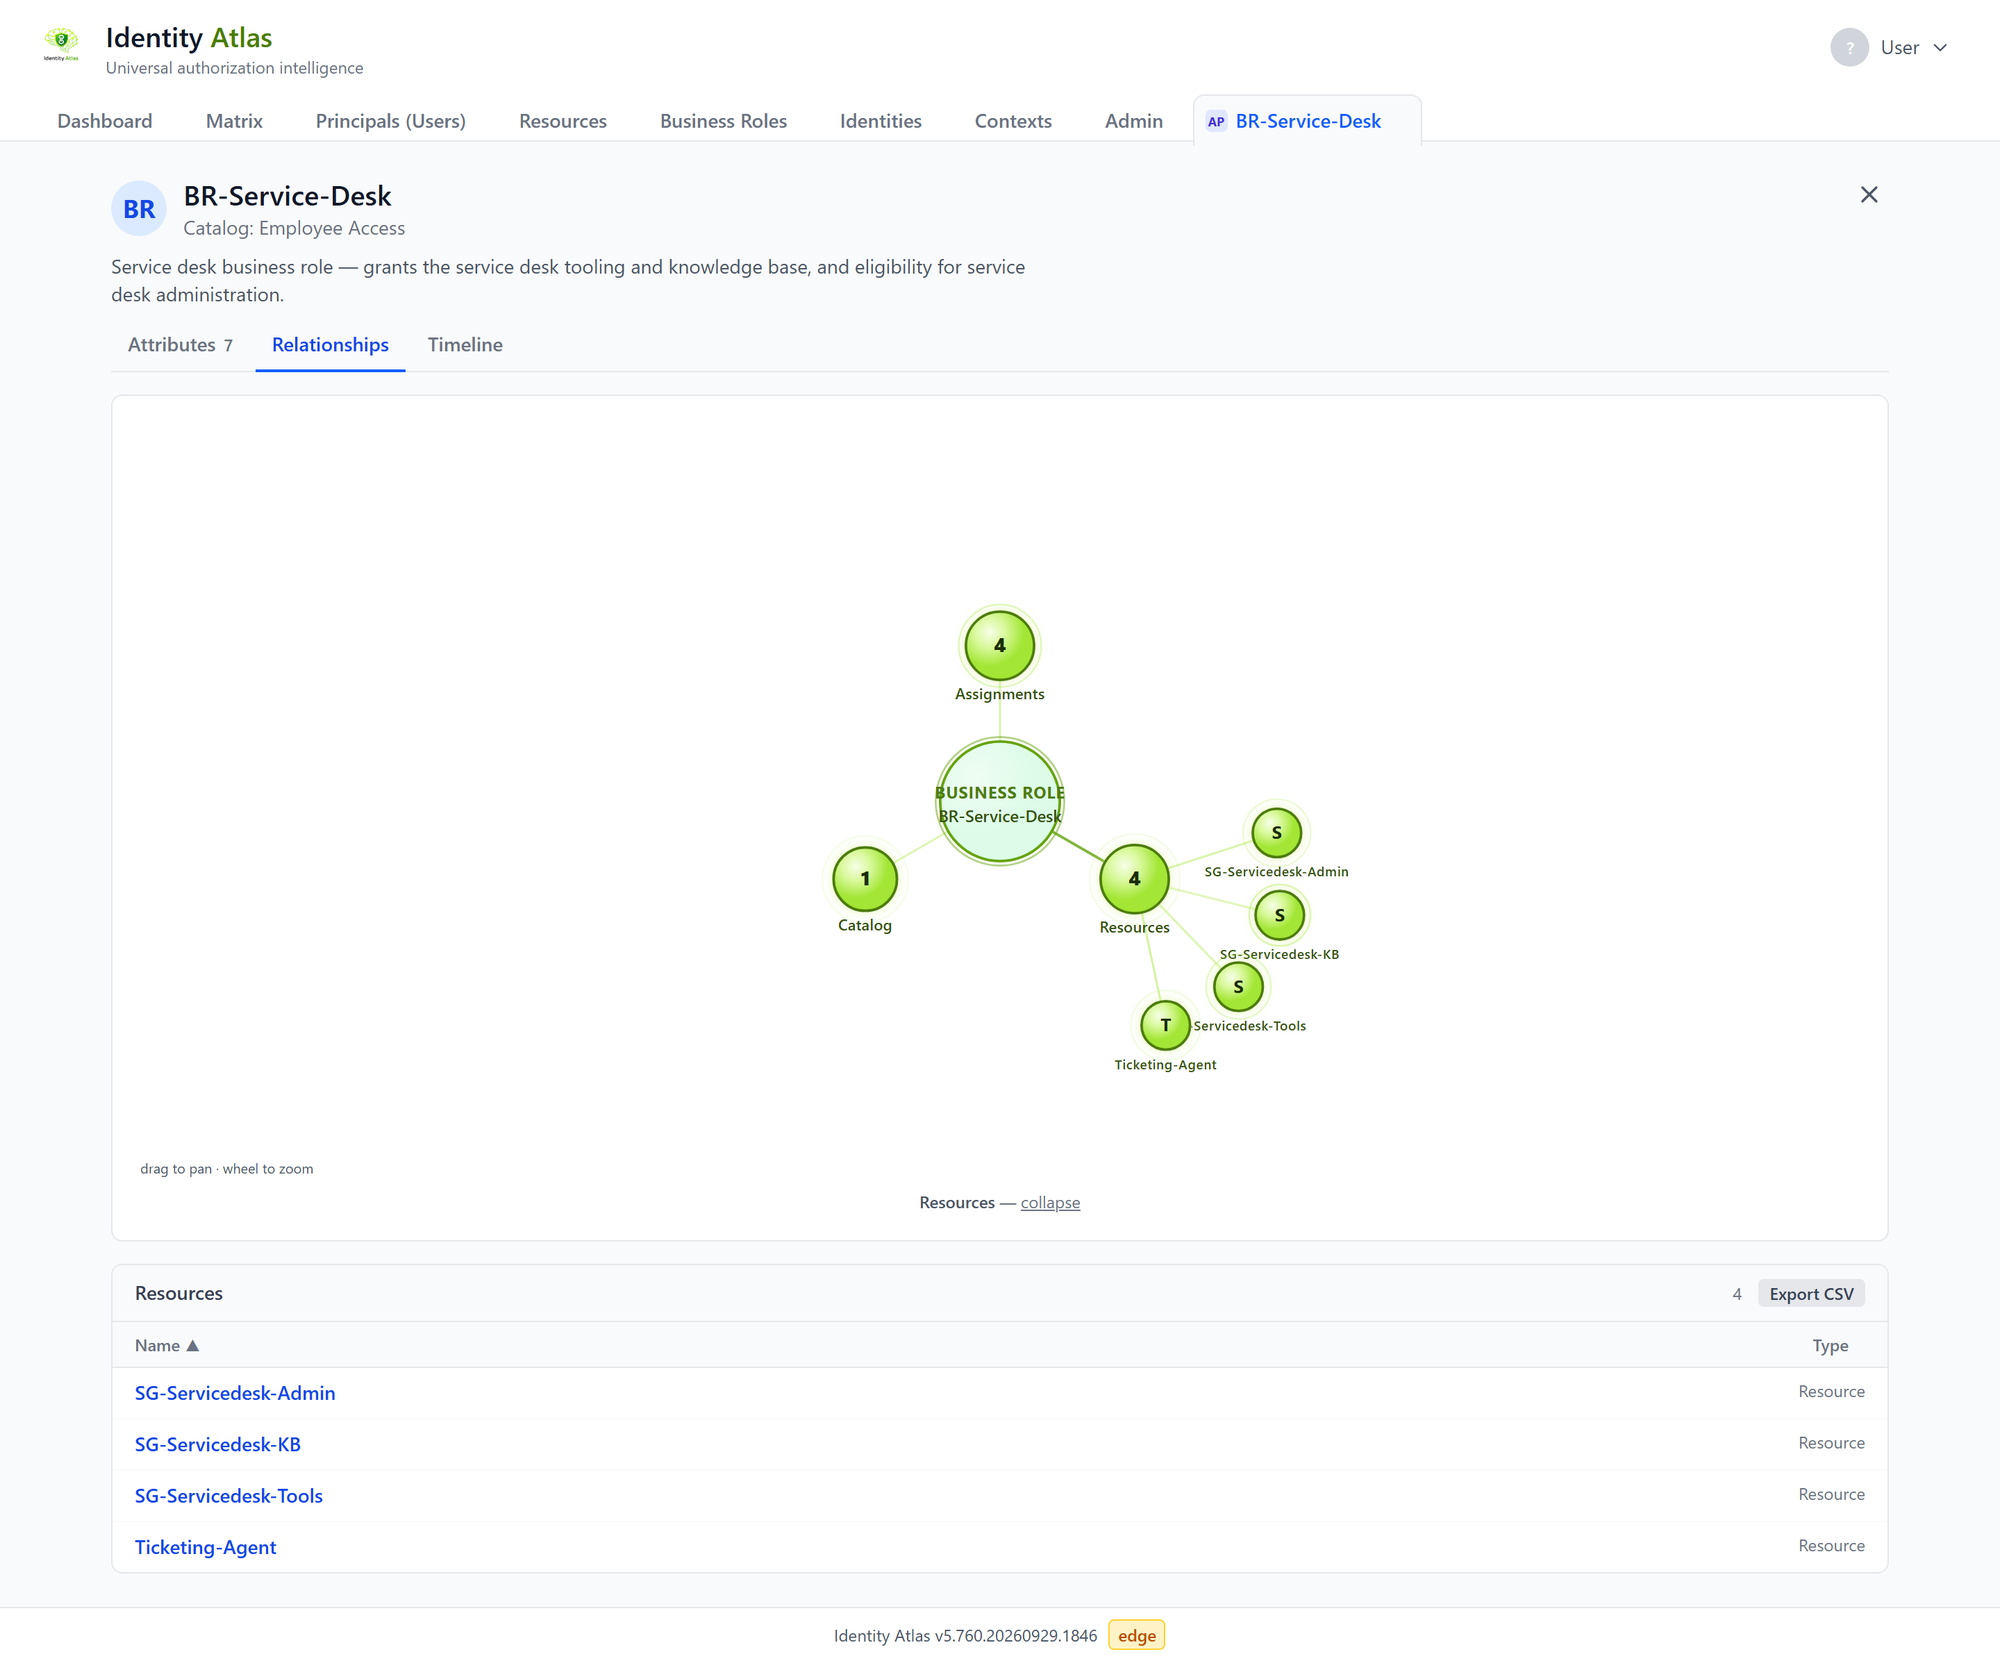The image size is (2000, 1661).
Task: Select the SG-Servicedesk-Admin graph node
Action: [1277, 833]
